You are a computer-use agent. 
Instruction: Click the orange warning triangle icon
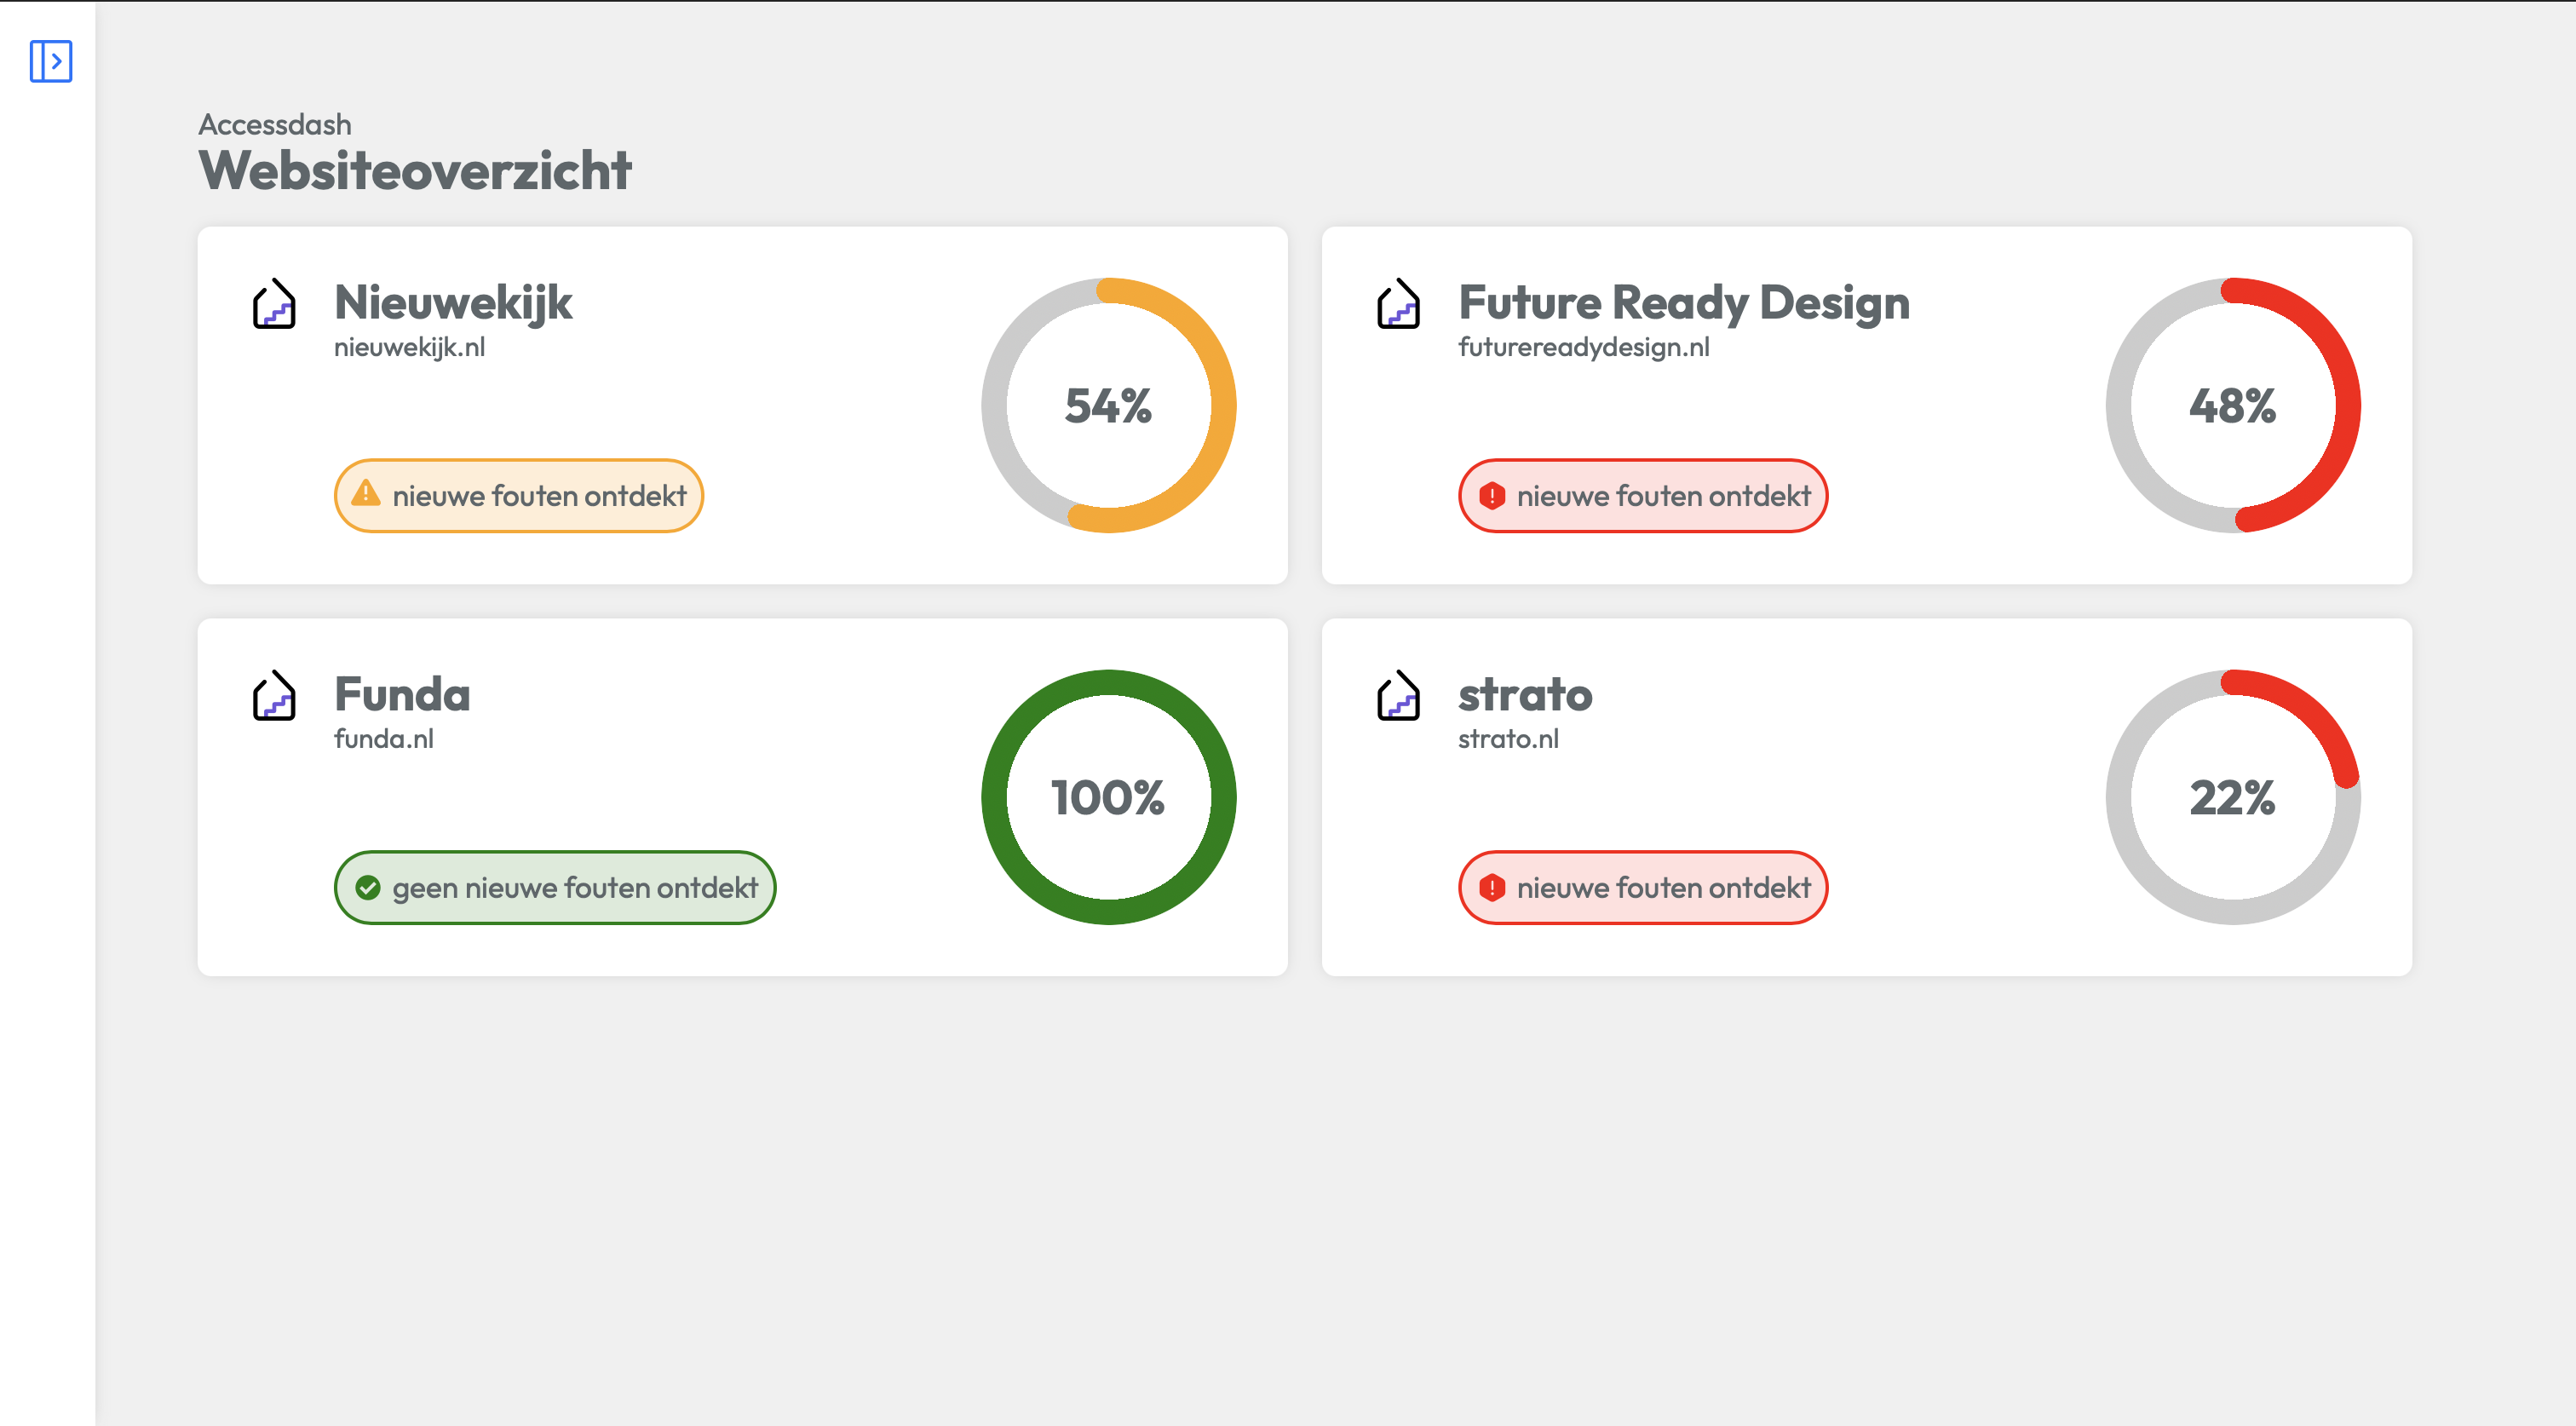366,494
